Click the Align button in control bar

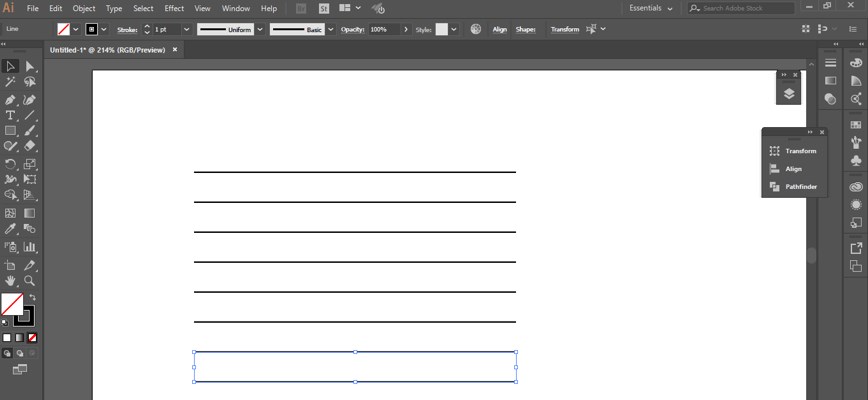tap(500, 29)
